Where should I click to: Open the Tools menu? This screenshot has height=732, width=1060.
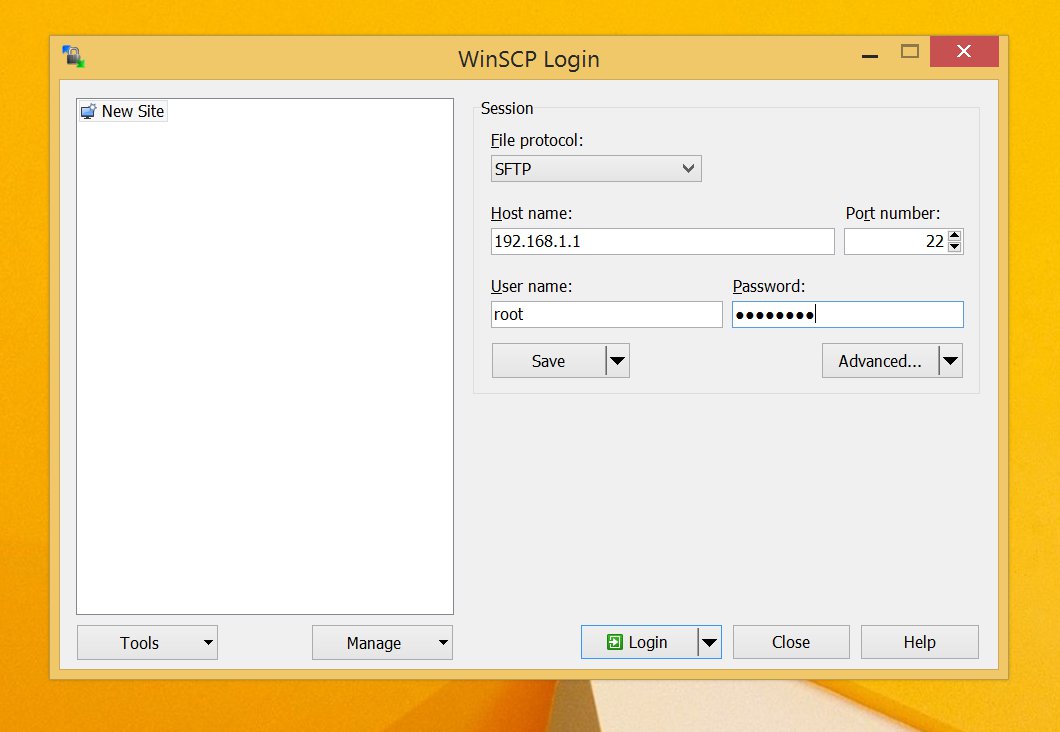(x=146, y=643)
